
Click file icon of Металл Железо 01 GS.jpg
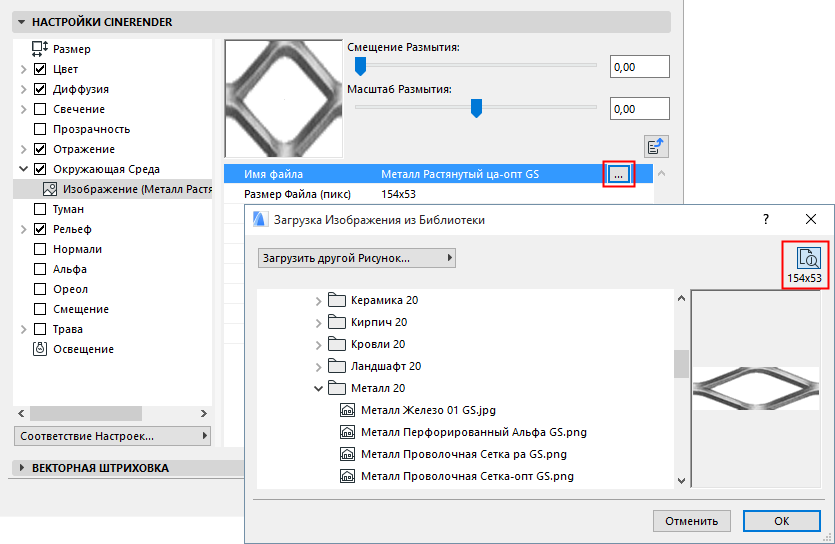[x=347, y=410]
